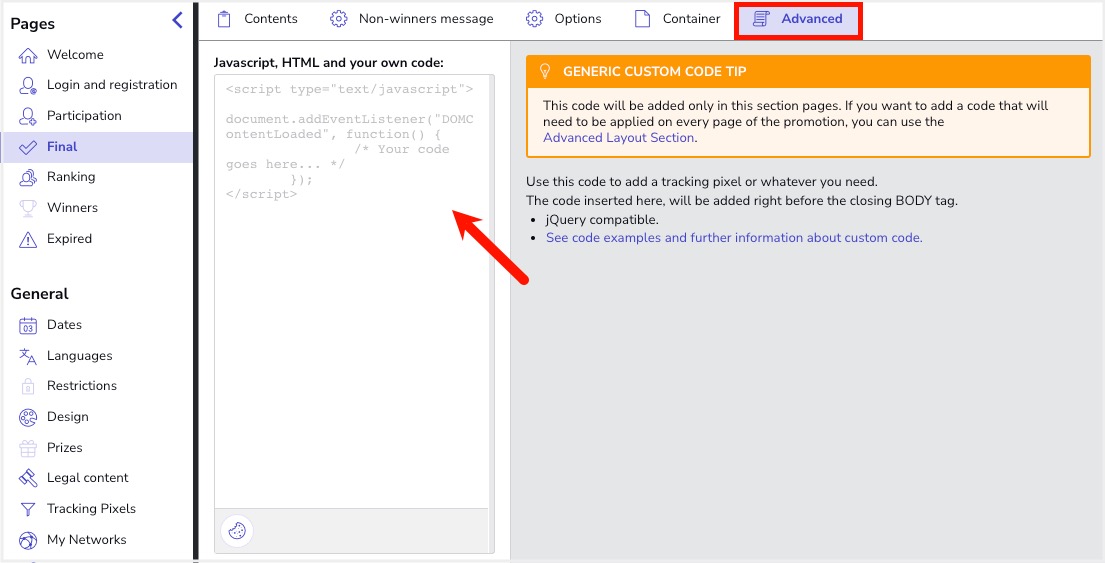Viewport: 1105px width, 563px height.
Task: Click the Final checkmark icon
Action: click(x=27, y=147)
